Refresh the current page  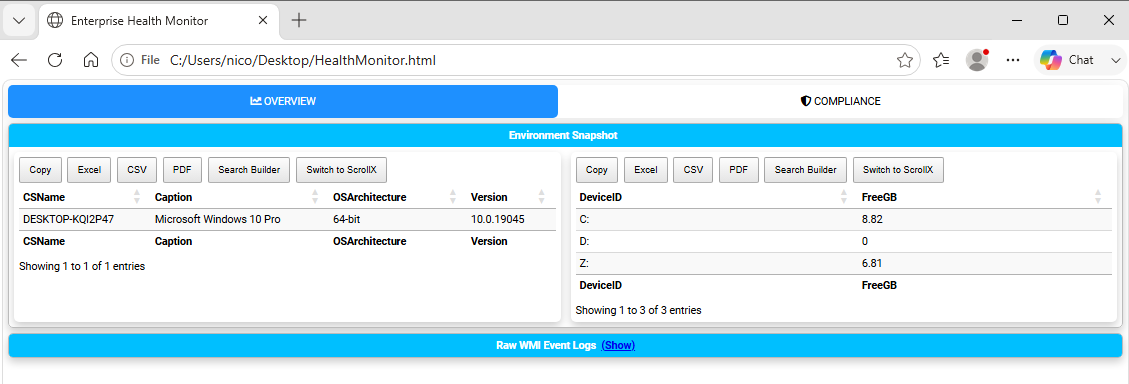(x=55, y=61)
